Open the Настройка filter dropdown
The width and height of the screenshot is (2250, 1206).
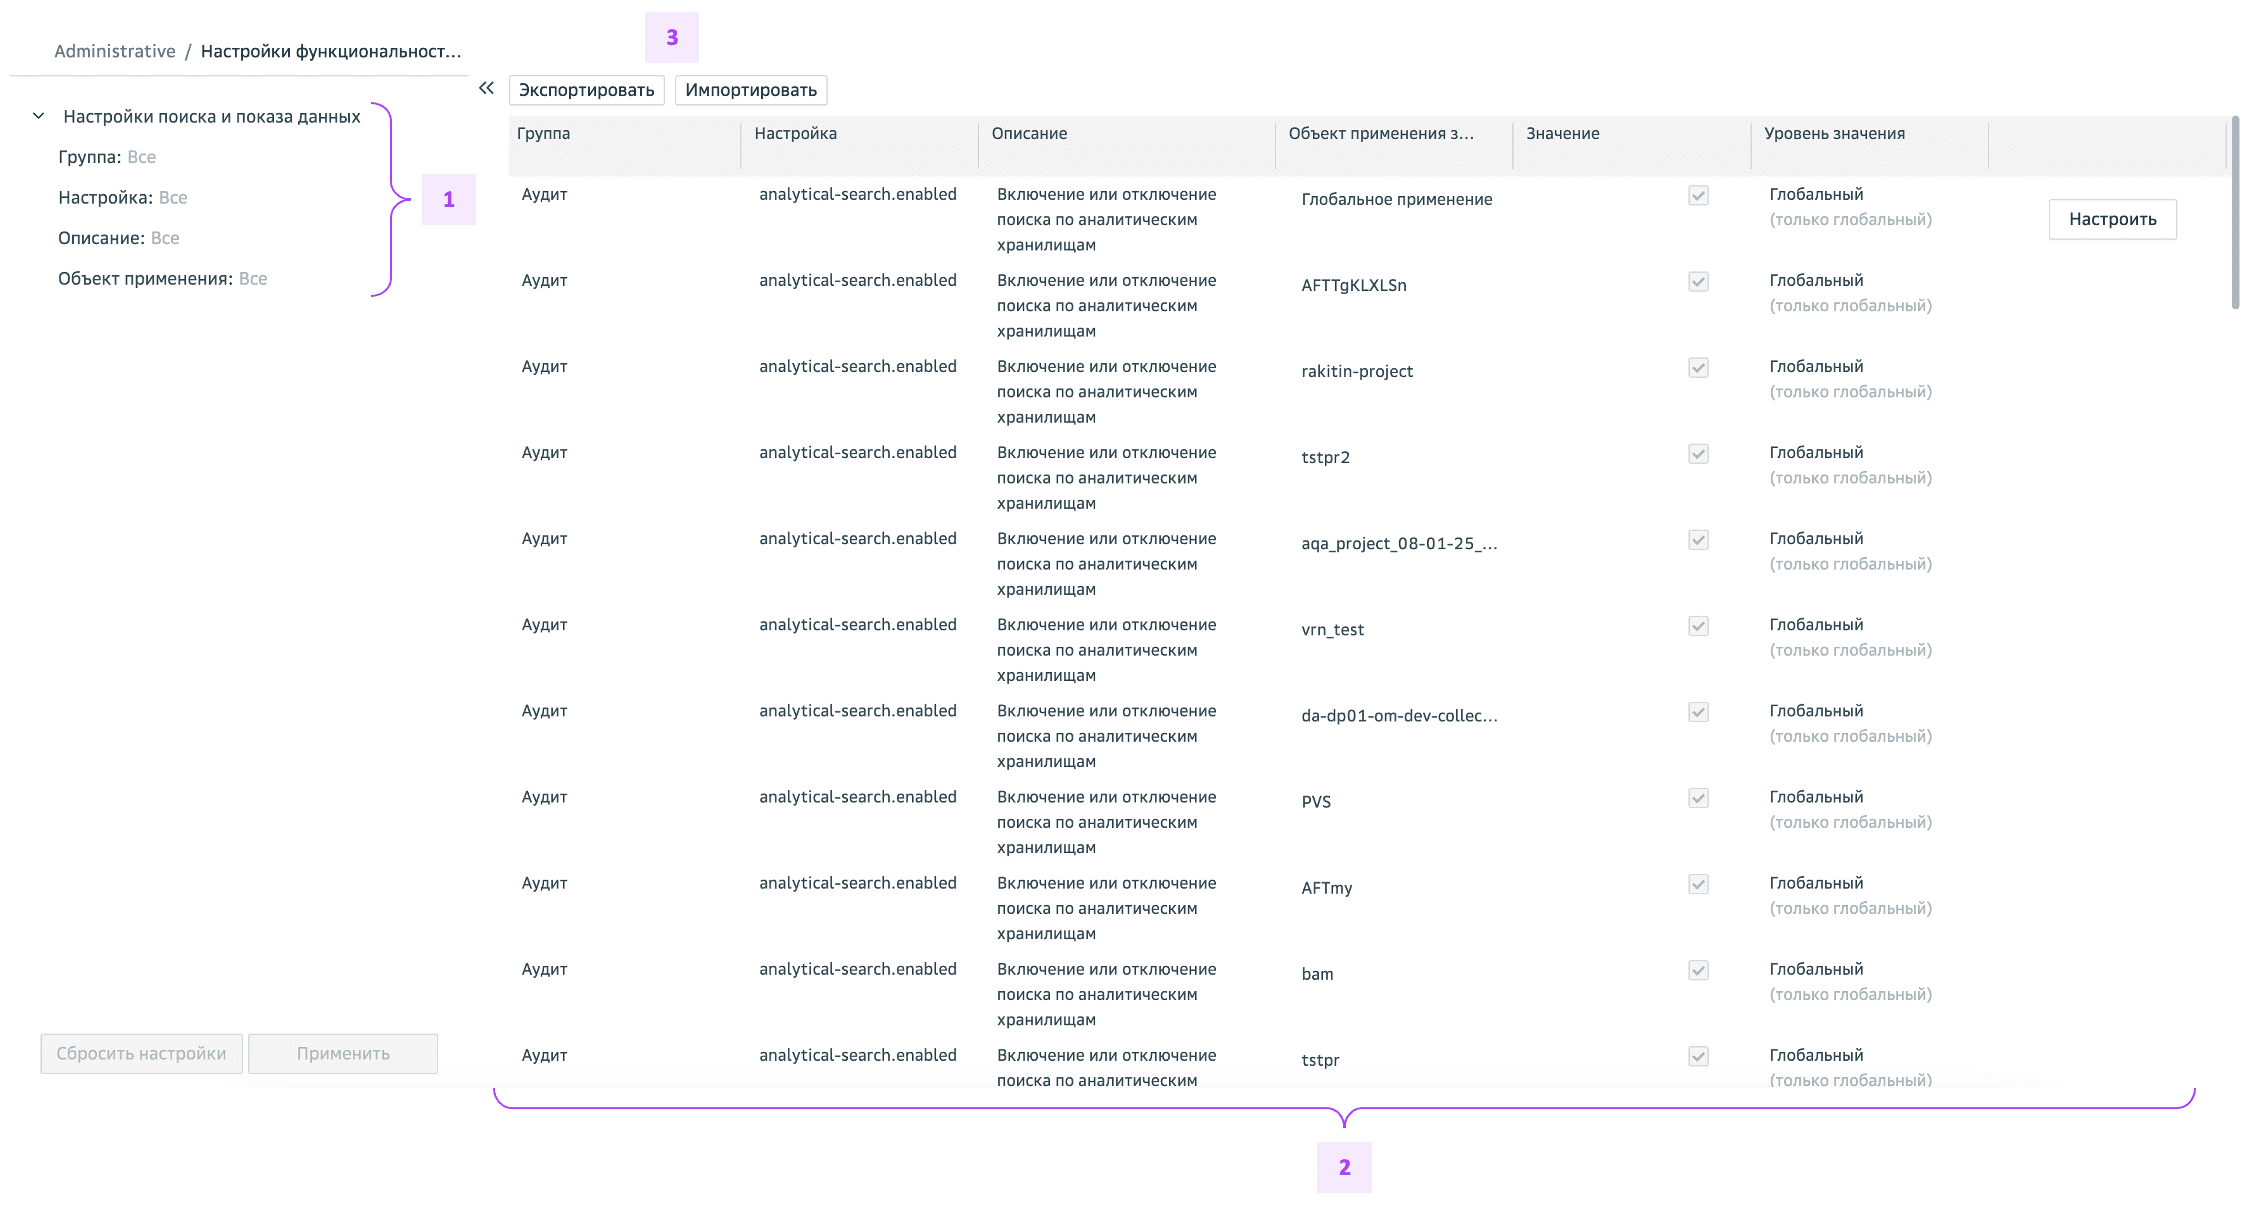(x=173, y=198)
